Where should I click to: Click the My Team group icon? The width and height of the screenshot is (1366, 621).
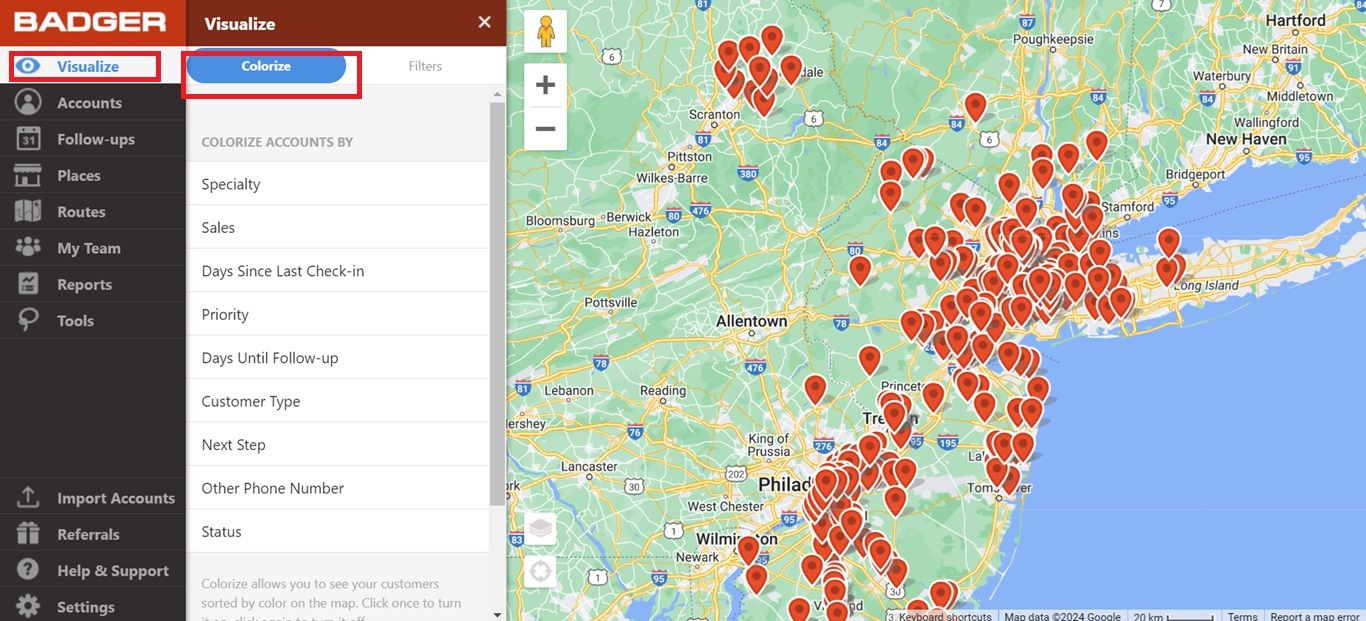28,247
